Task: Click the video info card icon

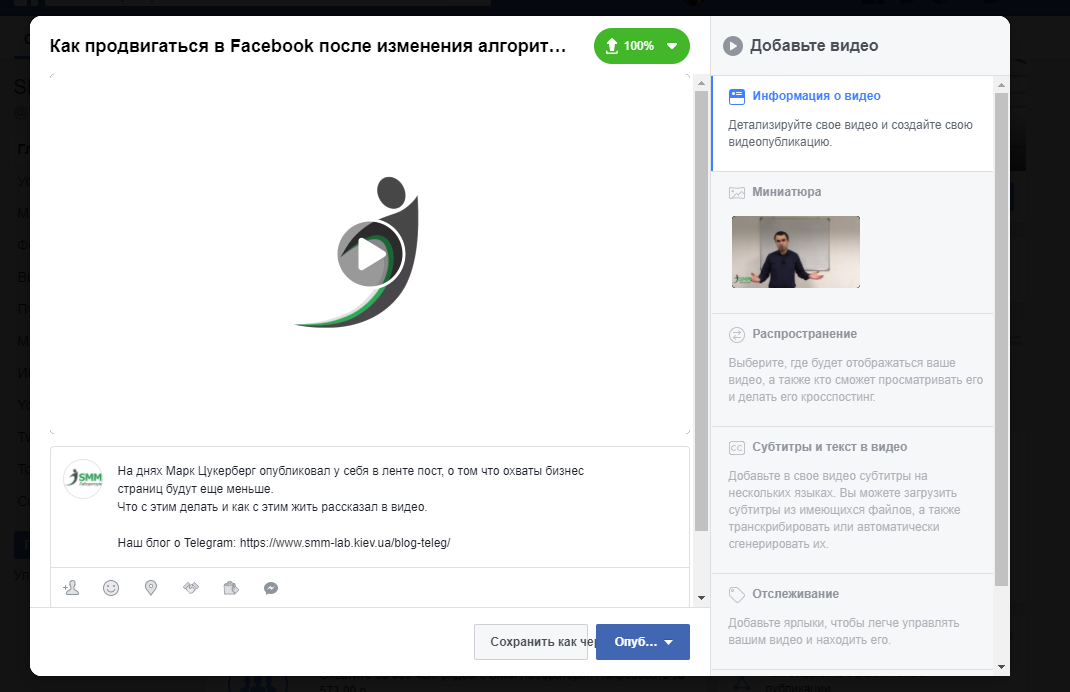Action: (x=737, y=96)
